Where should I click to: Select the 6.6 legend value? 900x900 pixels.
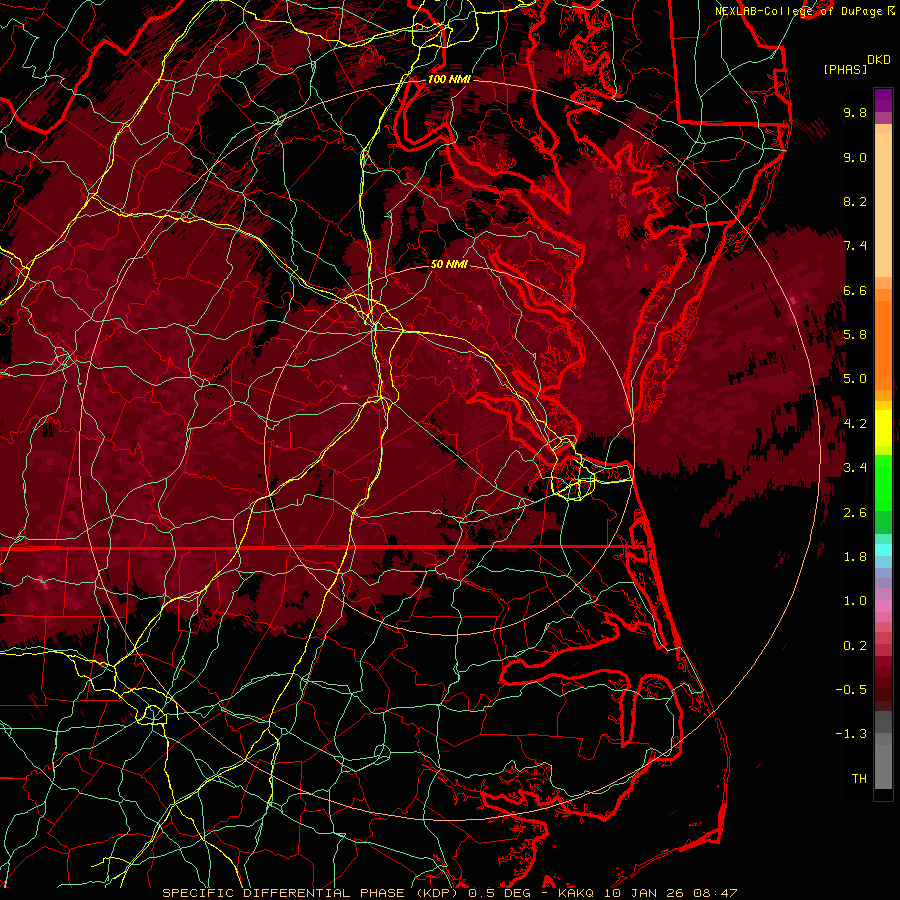[855, 290]
